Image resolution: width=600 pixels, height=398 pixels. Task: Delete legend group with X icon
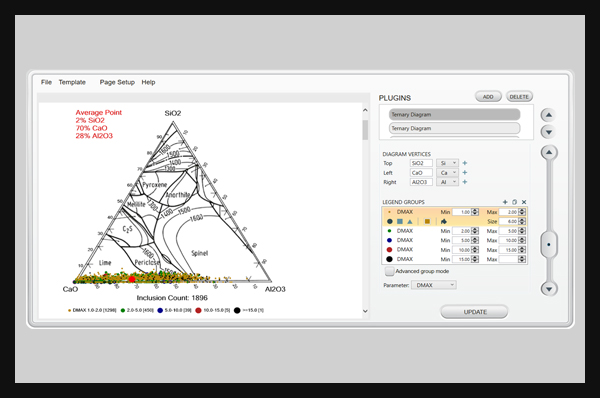click(524, 202)
